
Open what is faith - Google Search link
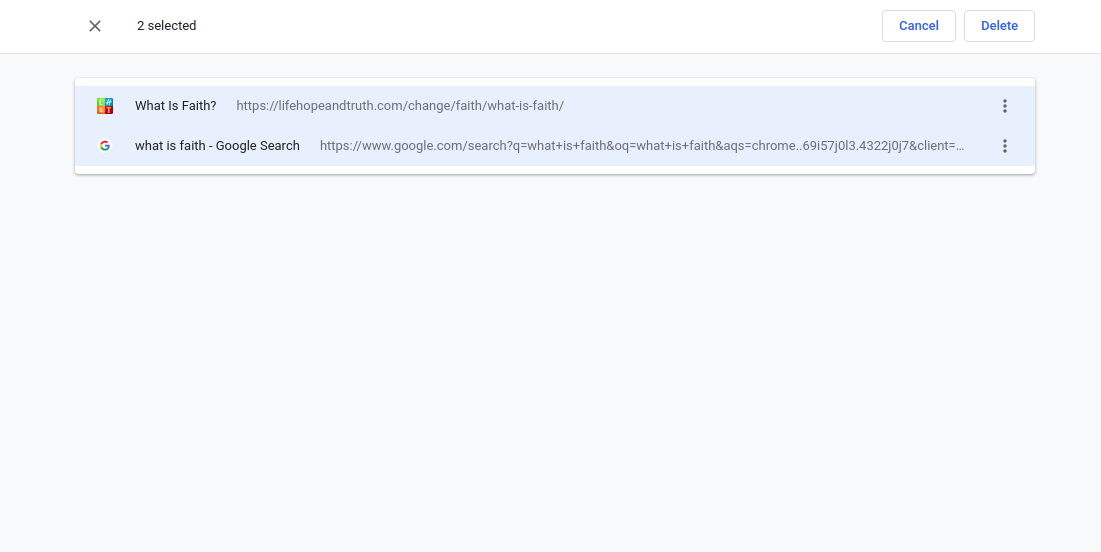coord(217,146)
